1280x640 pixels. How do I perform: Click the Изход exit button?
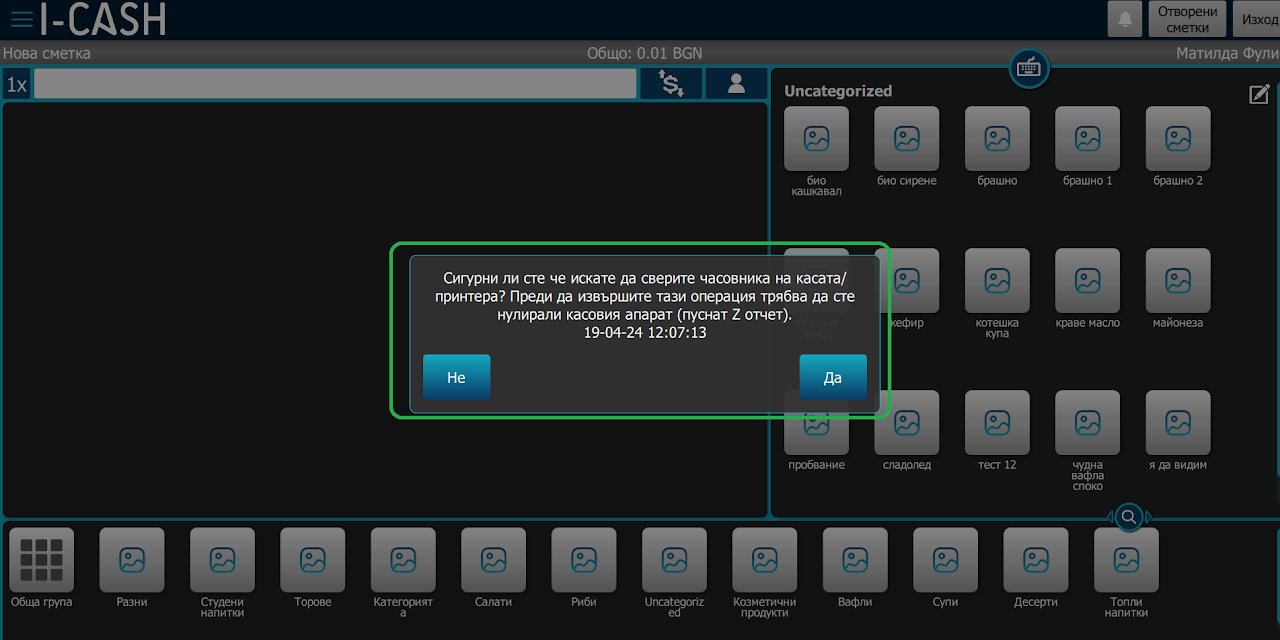point(1256,19)
